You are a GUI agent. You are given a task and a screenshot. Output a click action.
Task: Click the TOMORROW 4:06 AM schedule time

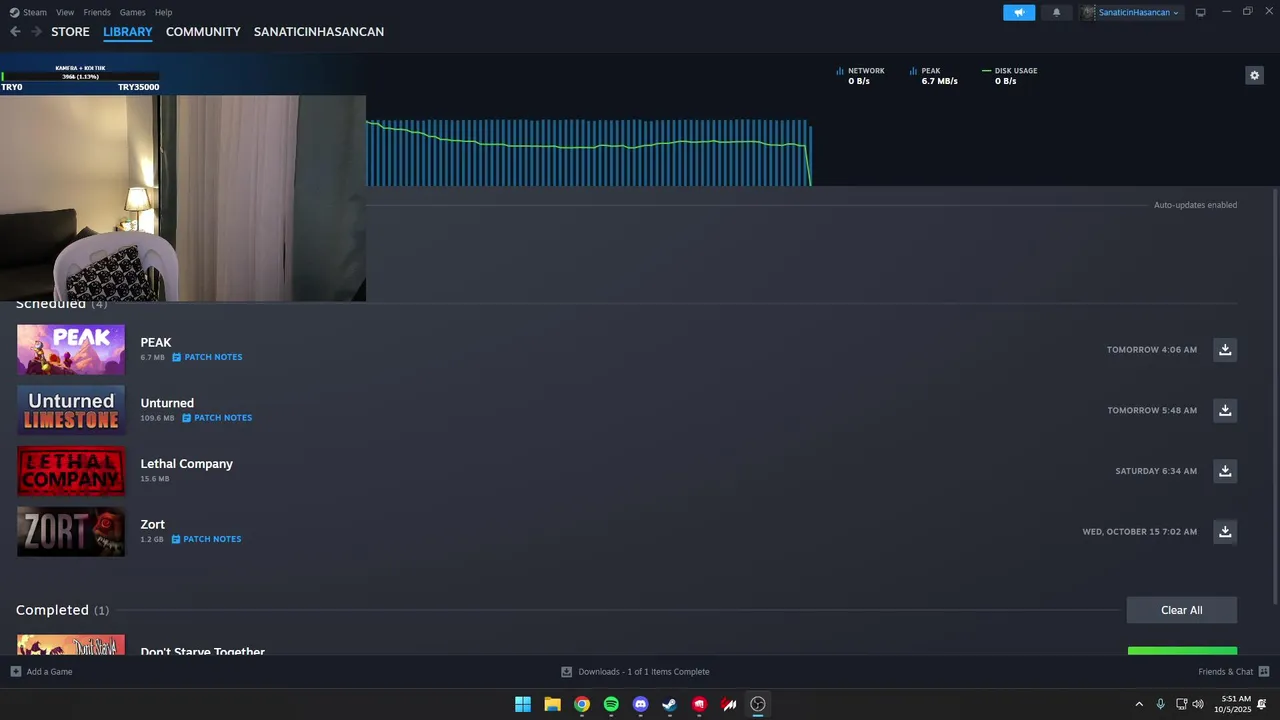(1152, 350)
